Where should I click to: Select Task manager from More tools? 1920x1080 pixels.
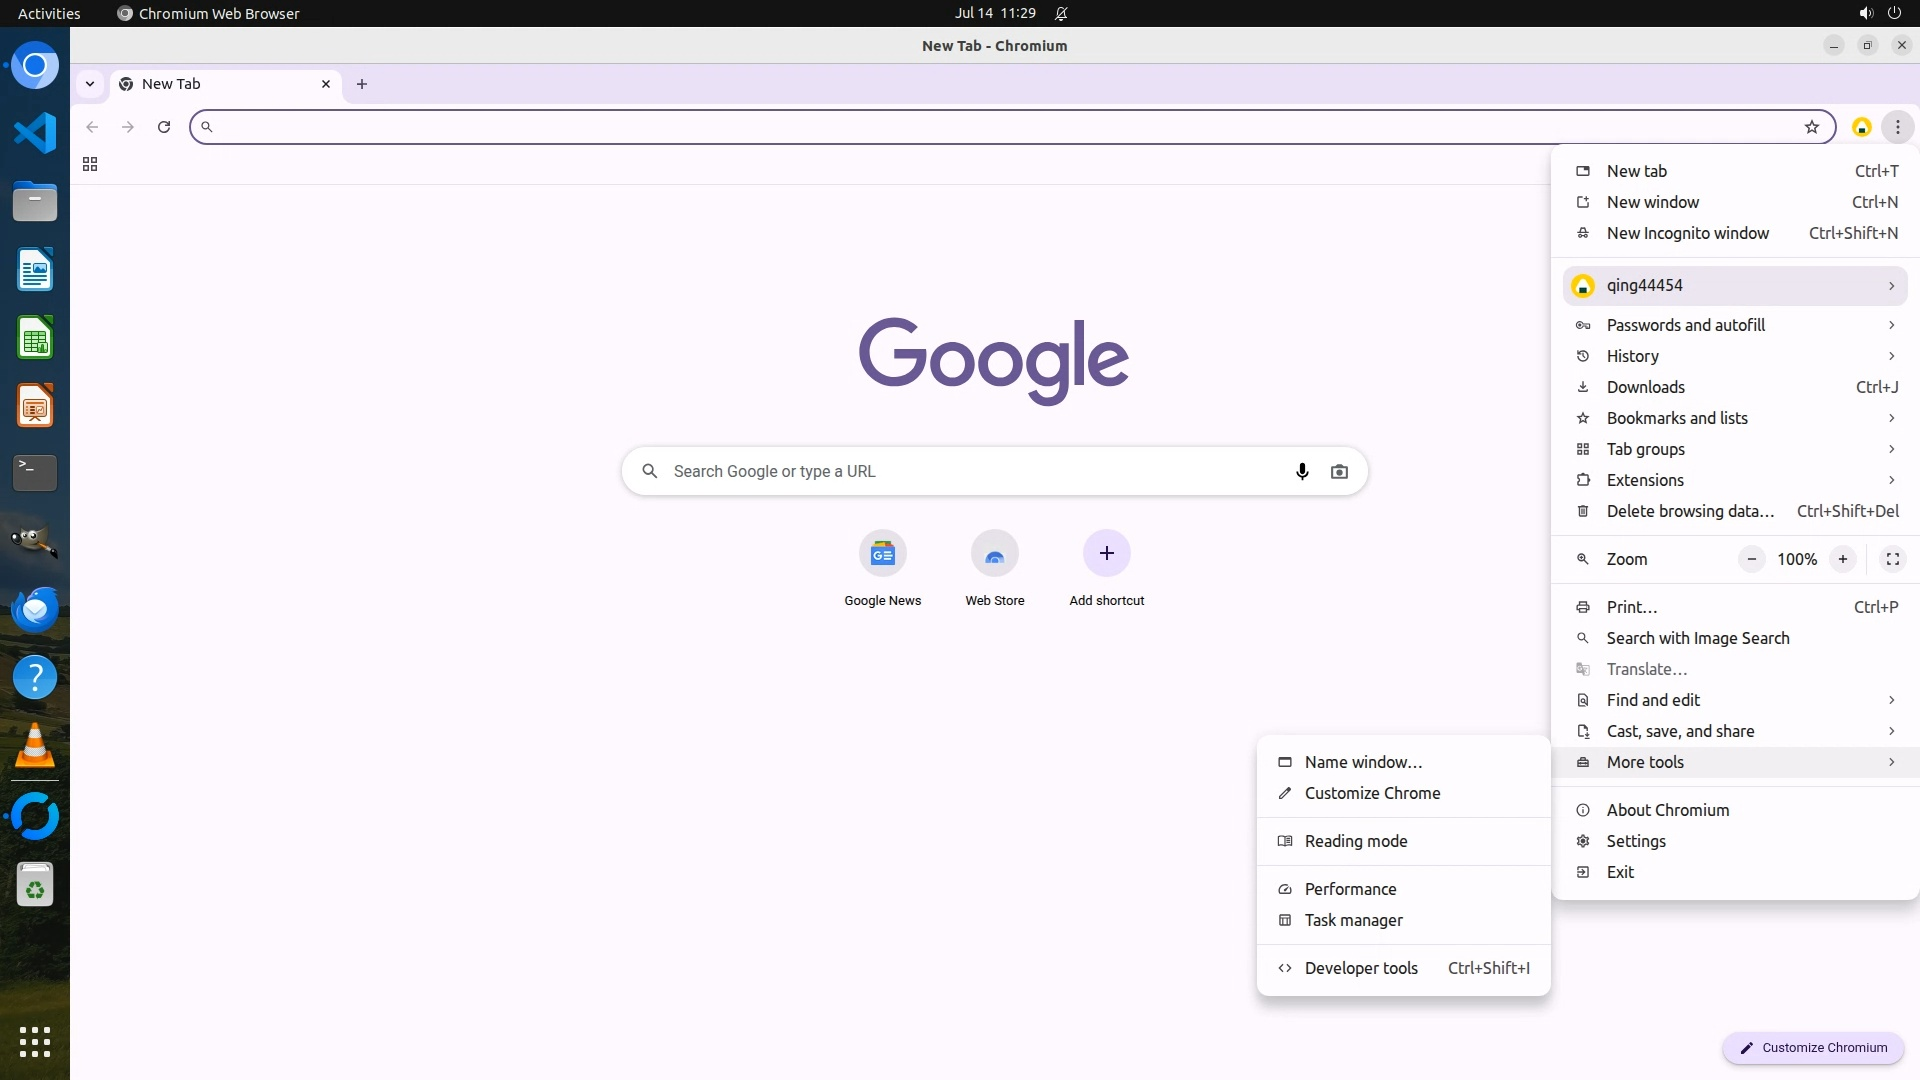pos(1353,920)
